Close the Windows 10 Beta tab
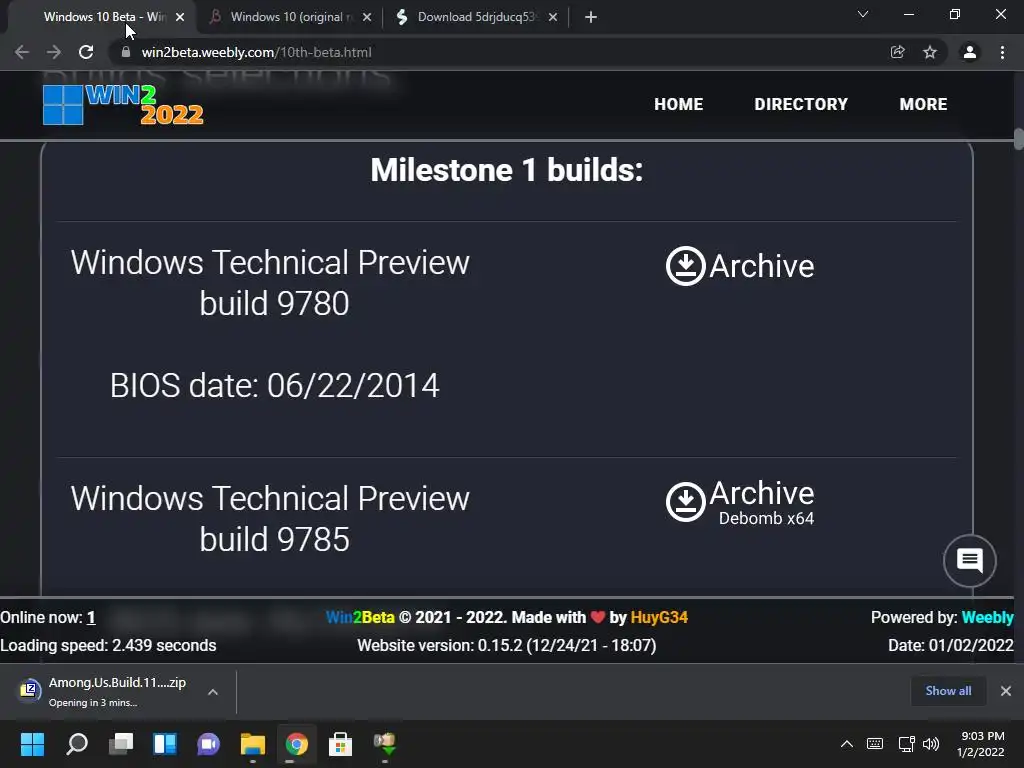The height and width of the screenshot is (768, 1024). click(x=180, y=17)
